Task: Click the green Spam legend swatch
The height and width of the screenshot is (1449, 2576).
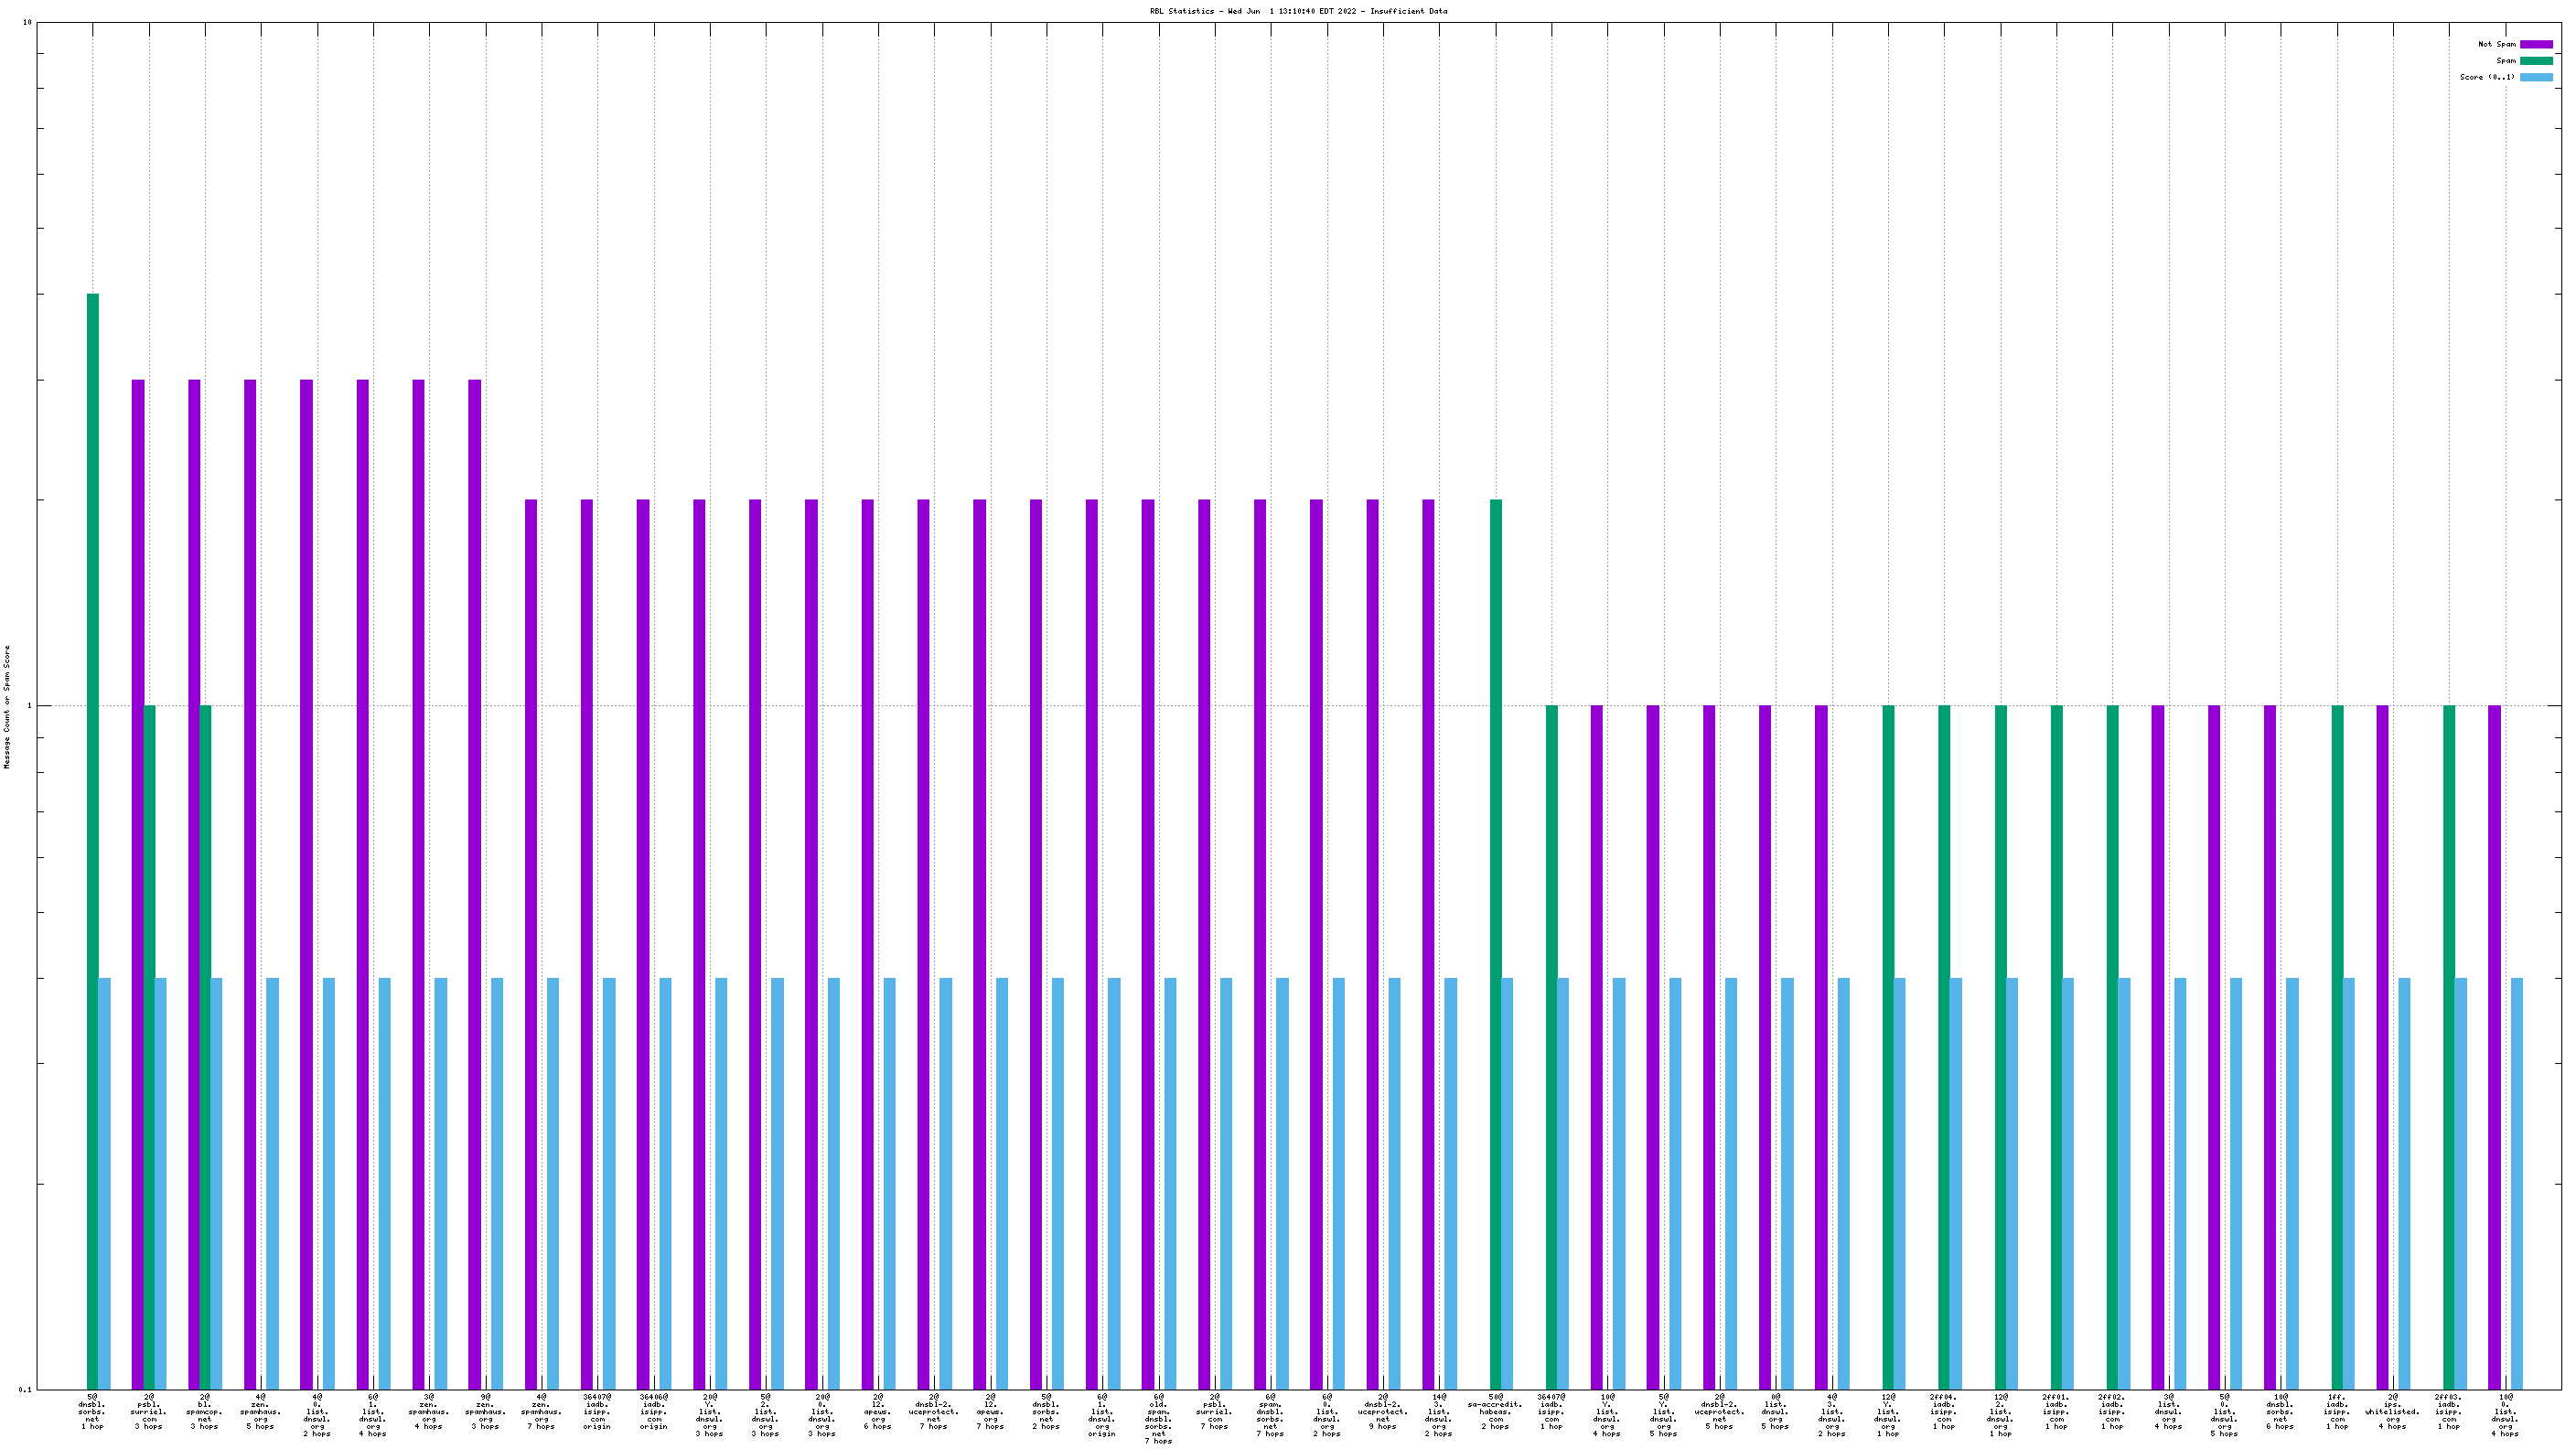Action: tap(2535, 61)
